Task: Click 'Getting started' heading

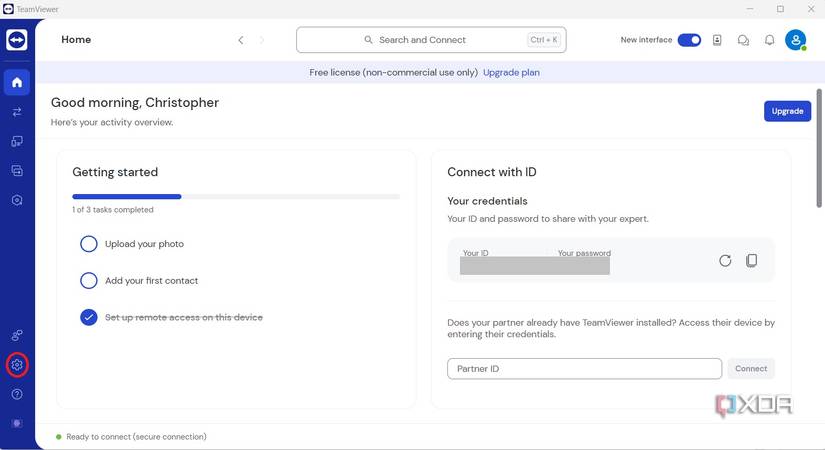Action: [115, 172]
